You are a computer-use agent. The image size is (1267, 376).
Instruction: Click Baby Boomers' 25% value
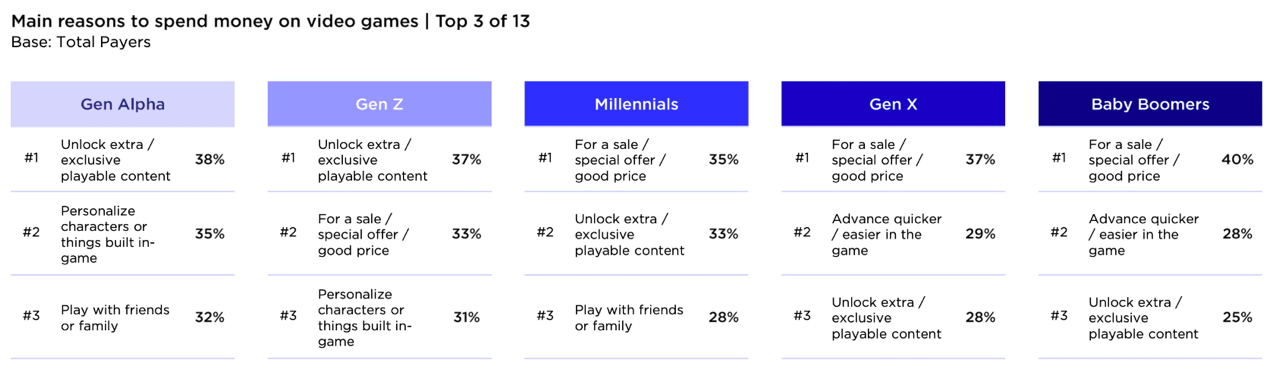pos(1237,318)
